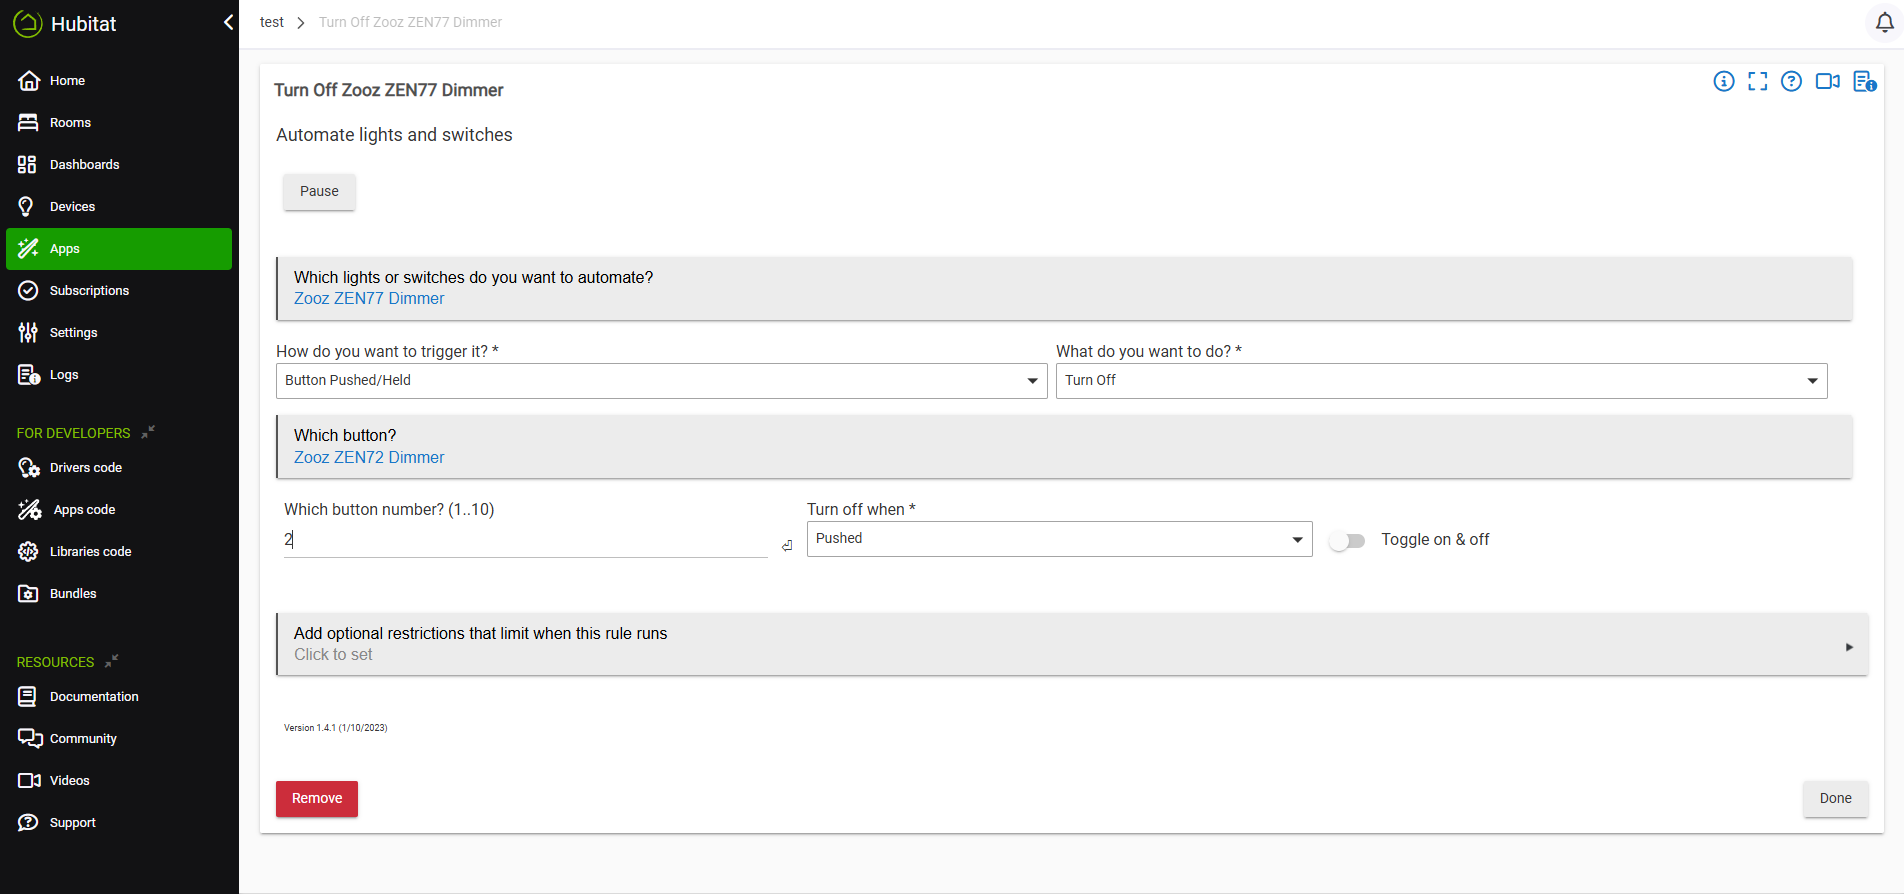Viewport: 1904px width, 894px height.
Task: Go to Devices in sidebar
Action: pos(72,207)
